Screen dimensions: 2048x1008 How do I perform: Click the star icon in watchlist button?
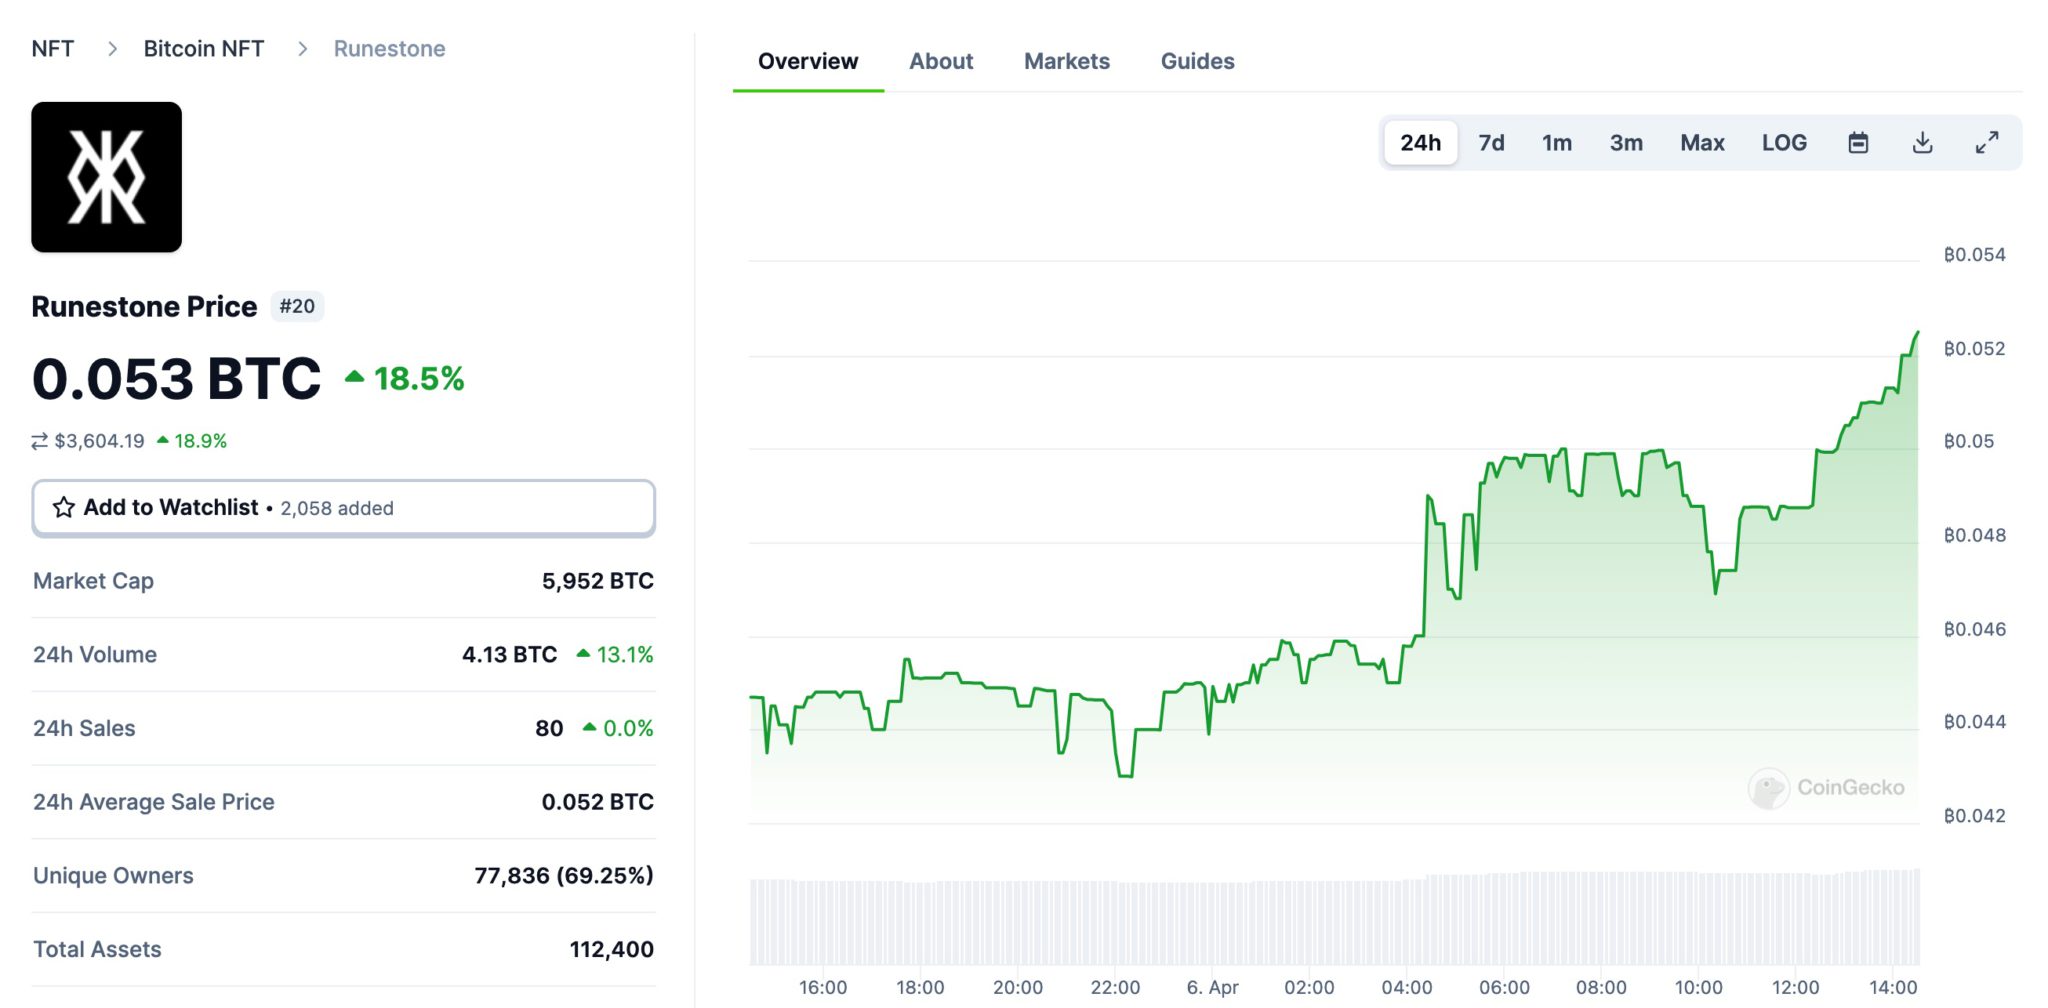(x=64, y=508)
